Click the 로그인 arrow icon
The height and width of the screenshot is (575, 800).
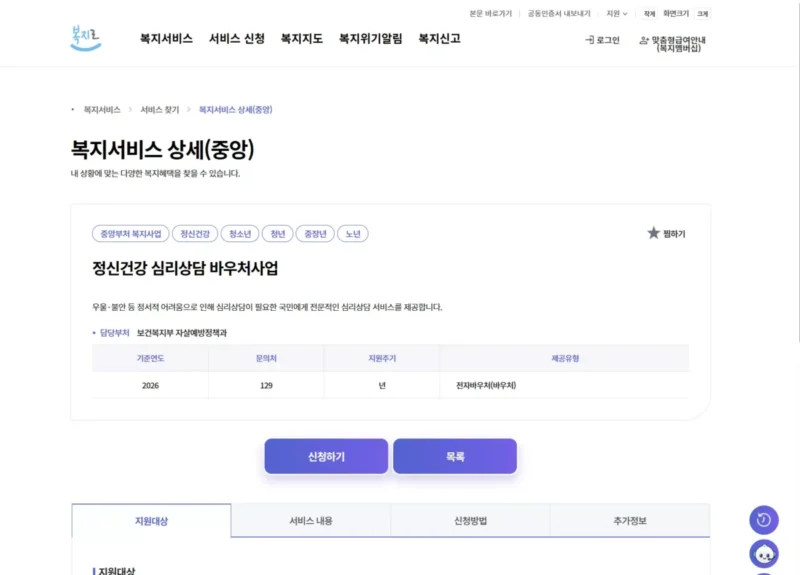[589, 40]
